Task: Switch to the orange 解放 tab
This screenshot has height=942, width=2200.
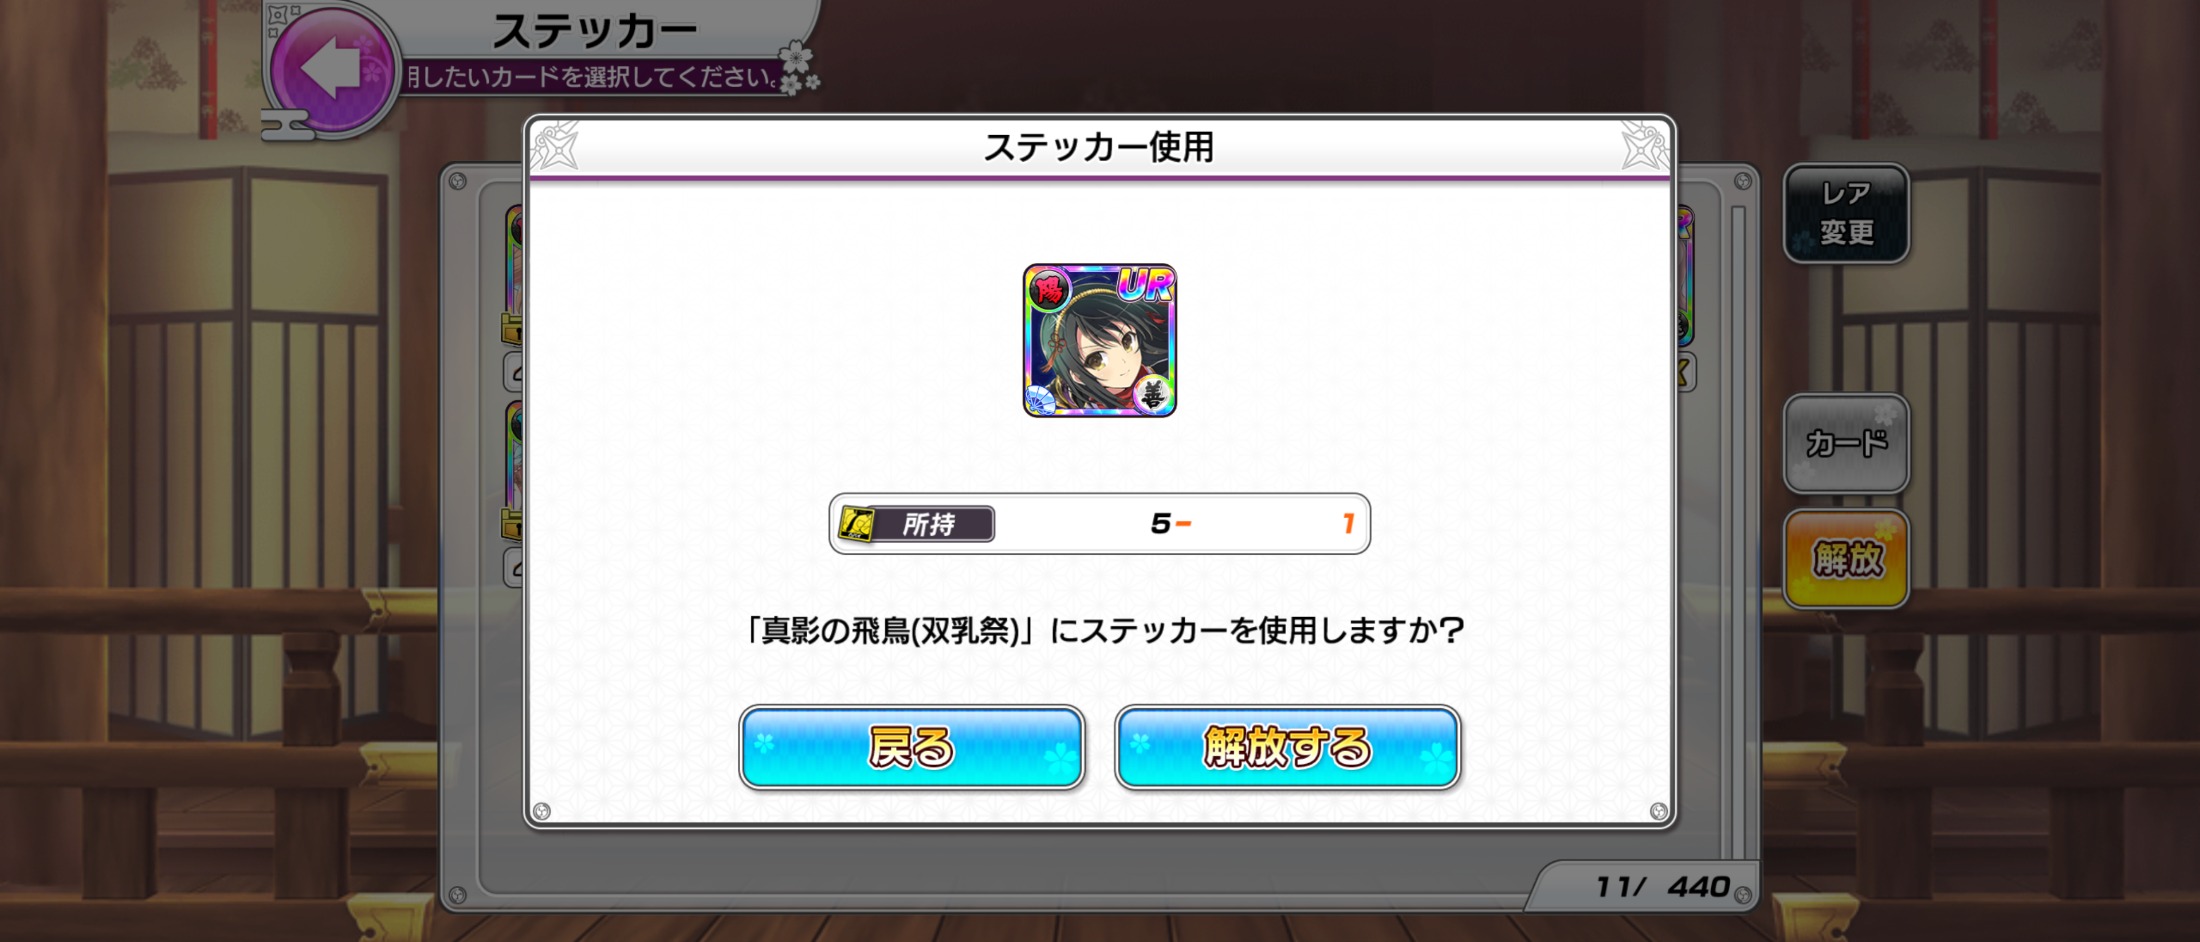Action: [x=1846, y=559]
